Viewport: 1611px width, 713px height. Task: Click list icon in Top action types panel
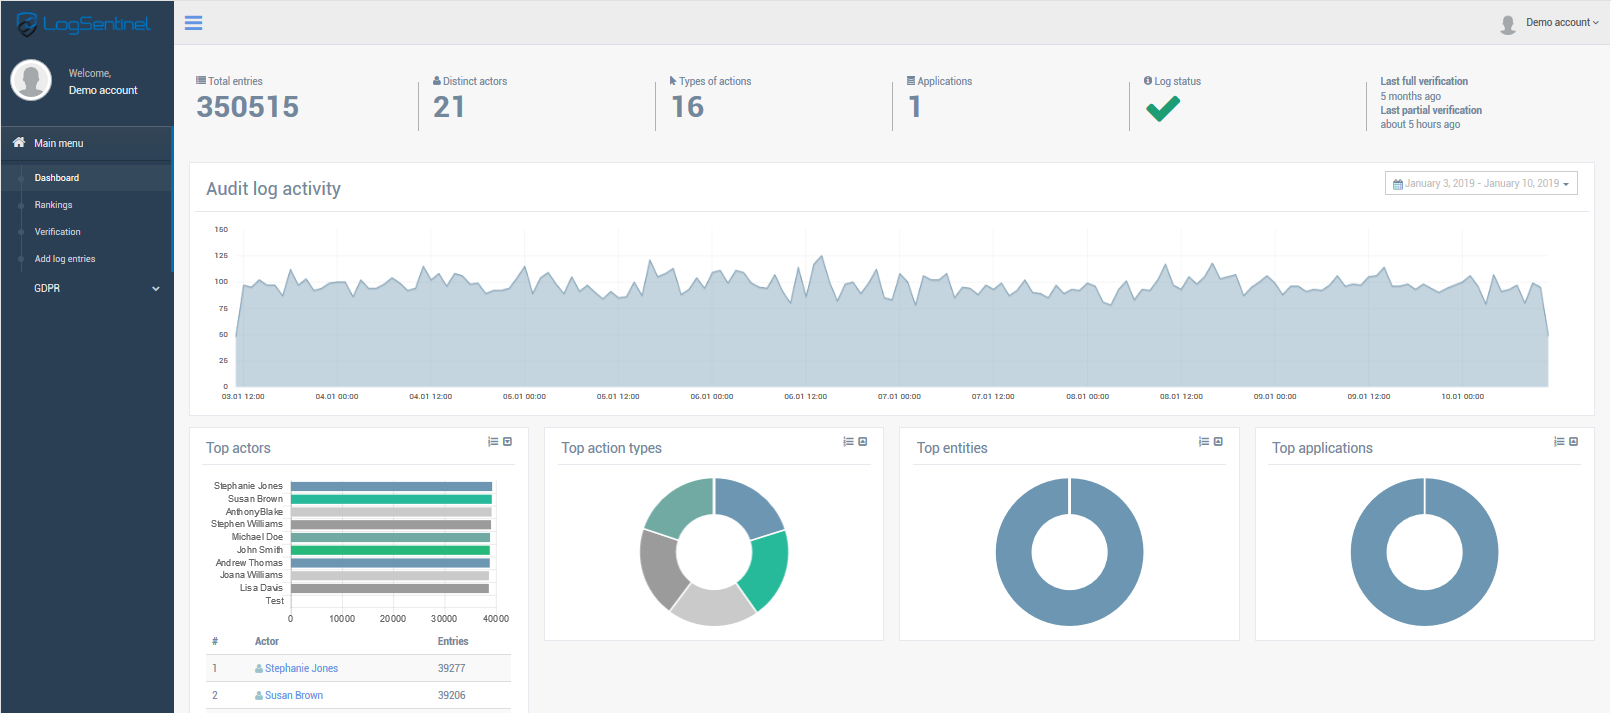click(x=848, y=441)
